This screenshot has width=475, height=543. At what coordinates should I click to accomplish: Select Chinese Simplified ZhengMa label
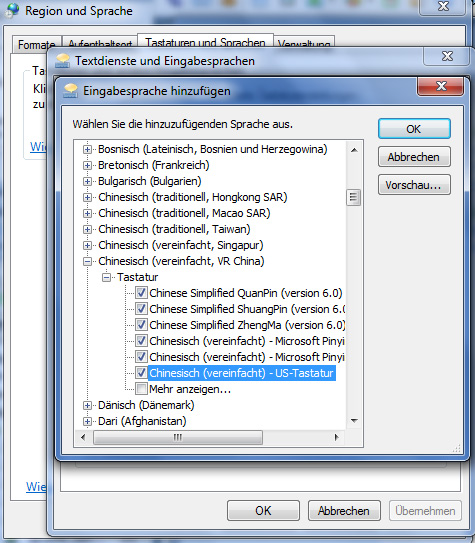point(247,325)
